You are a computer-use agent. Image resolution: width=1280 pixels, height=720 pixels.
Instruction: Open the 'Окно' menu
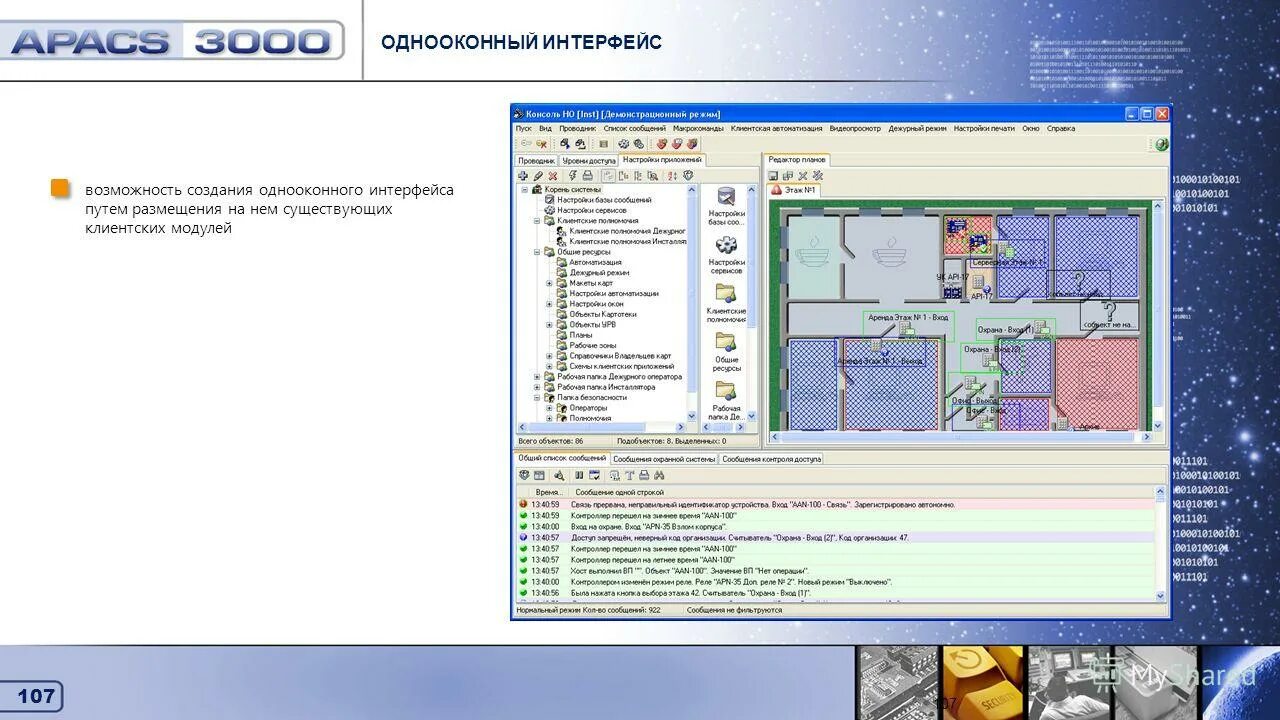[x=1030, y=128]
